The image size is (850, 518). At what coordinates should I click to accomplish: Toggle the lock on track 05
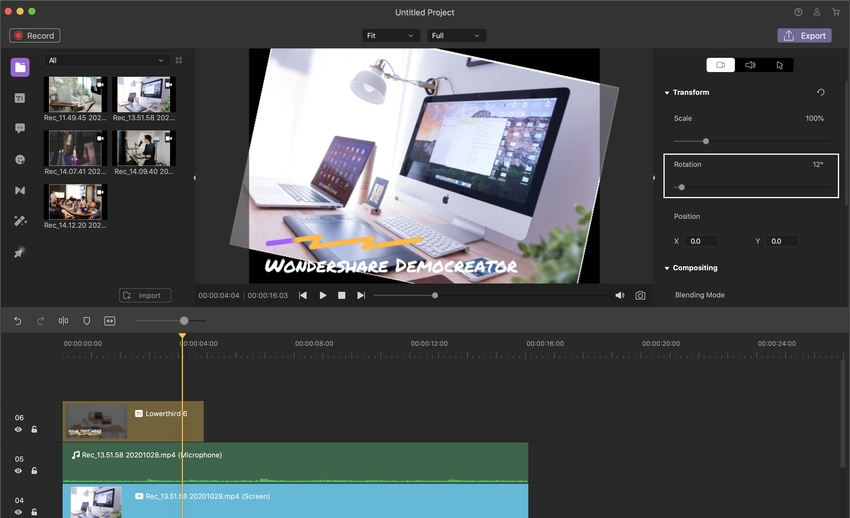[34, 470]
